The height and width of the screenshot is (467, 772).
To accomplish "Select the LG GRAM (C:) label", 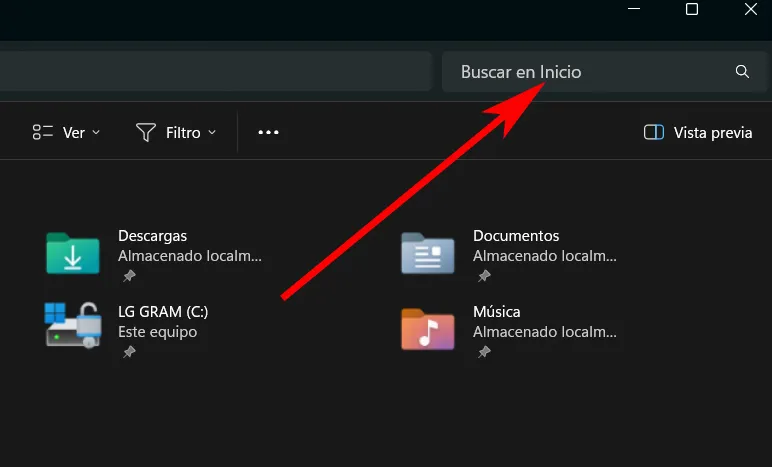I will tap(163, 311).
